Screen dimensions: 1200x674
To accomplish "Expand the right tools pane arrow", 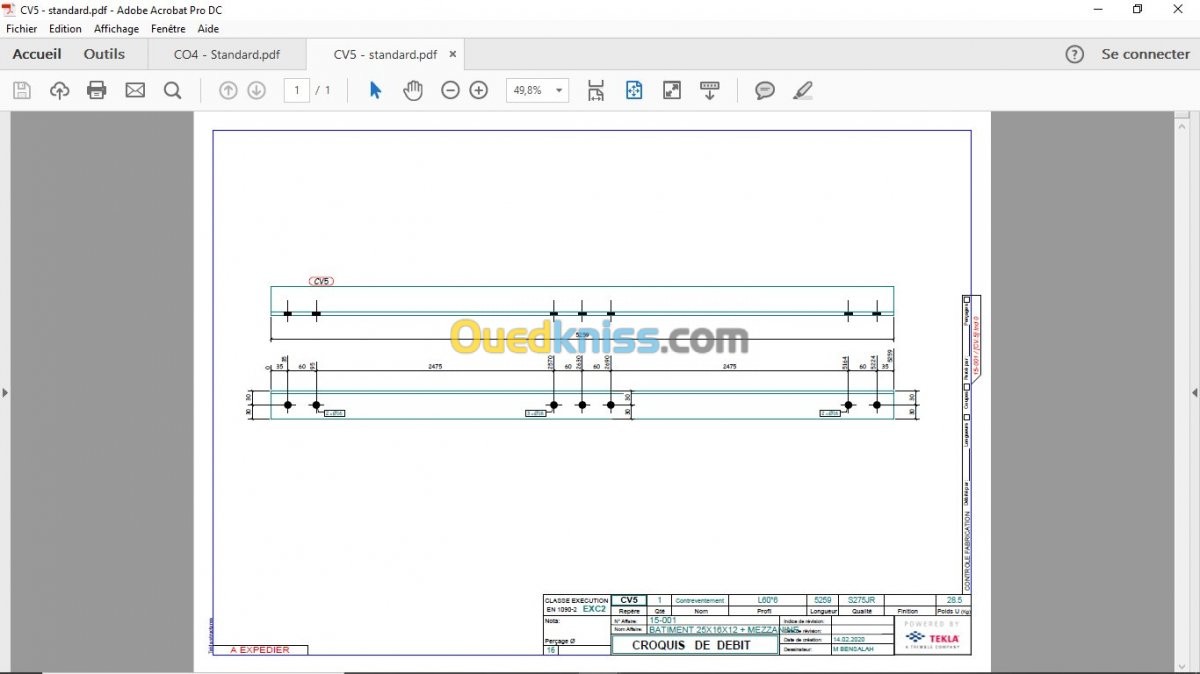I will [1194, 392].
